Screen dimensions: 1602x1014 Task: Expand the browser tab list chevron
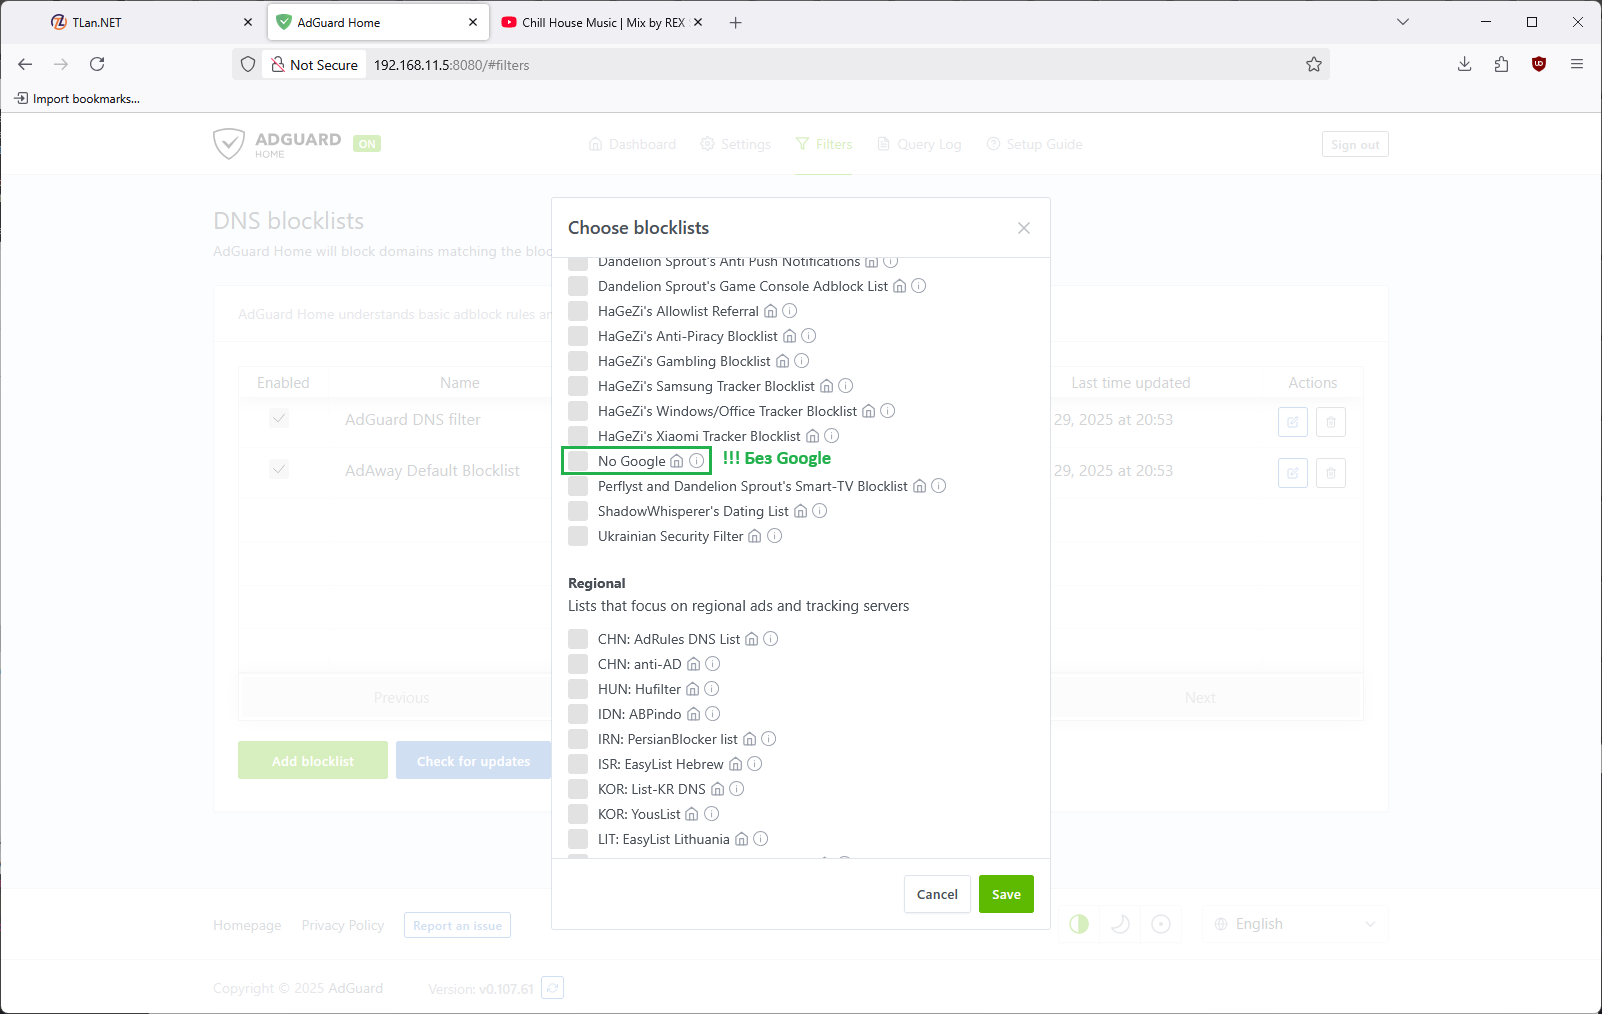pyautogui.click(x=1402, y=22)
